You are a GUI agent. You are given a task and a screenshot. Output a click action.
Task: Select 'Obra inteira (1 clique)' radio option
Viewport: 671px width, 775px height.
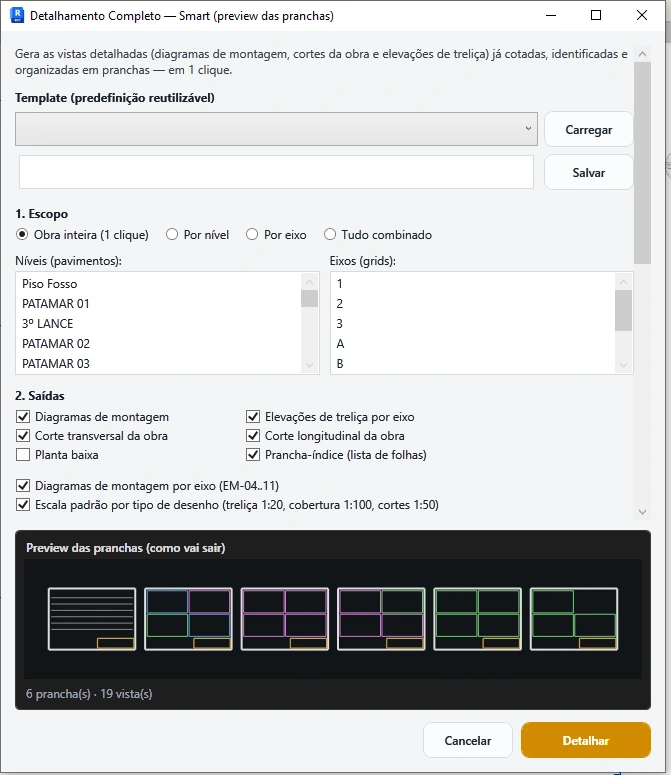point(82,235)
